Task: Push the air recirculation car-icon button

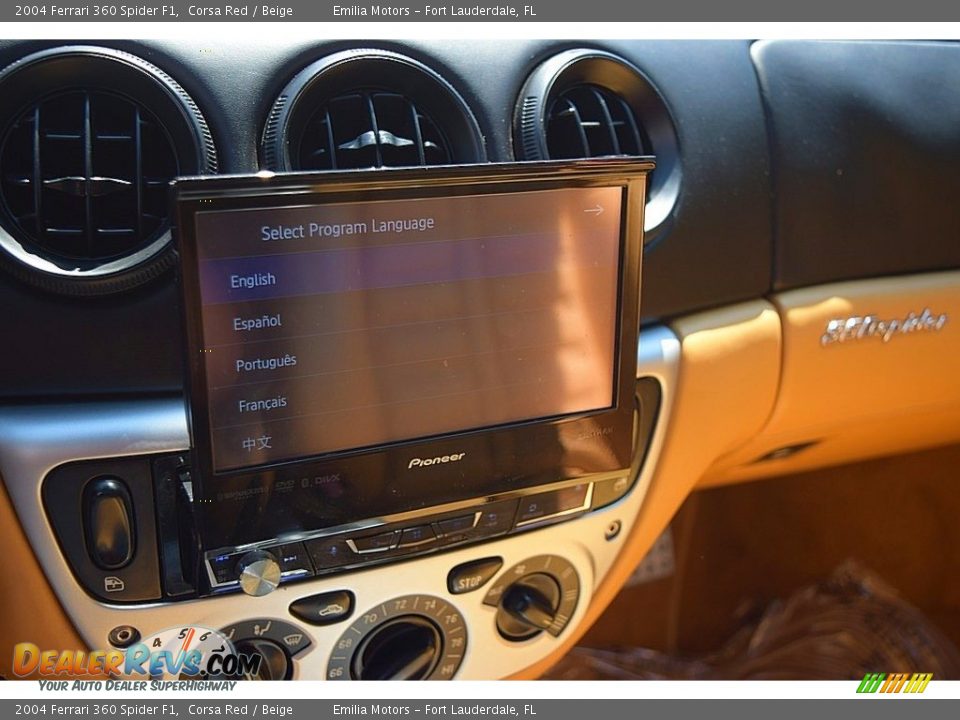Action: [323, 607]
